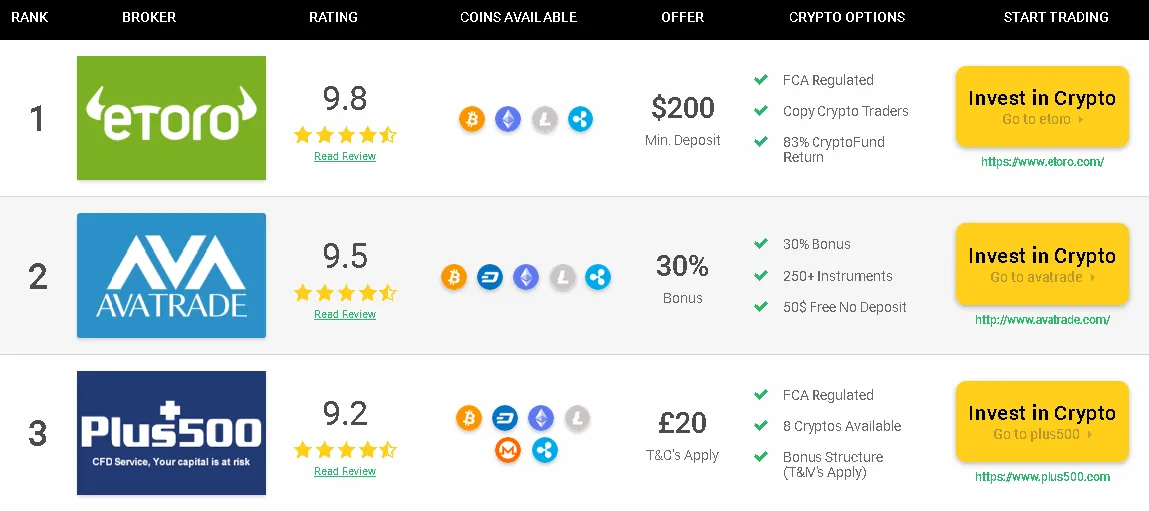1149x511 pixels.
Task: Click the Ethereum icon in eToro row
Action: click(x=508, y=119)
